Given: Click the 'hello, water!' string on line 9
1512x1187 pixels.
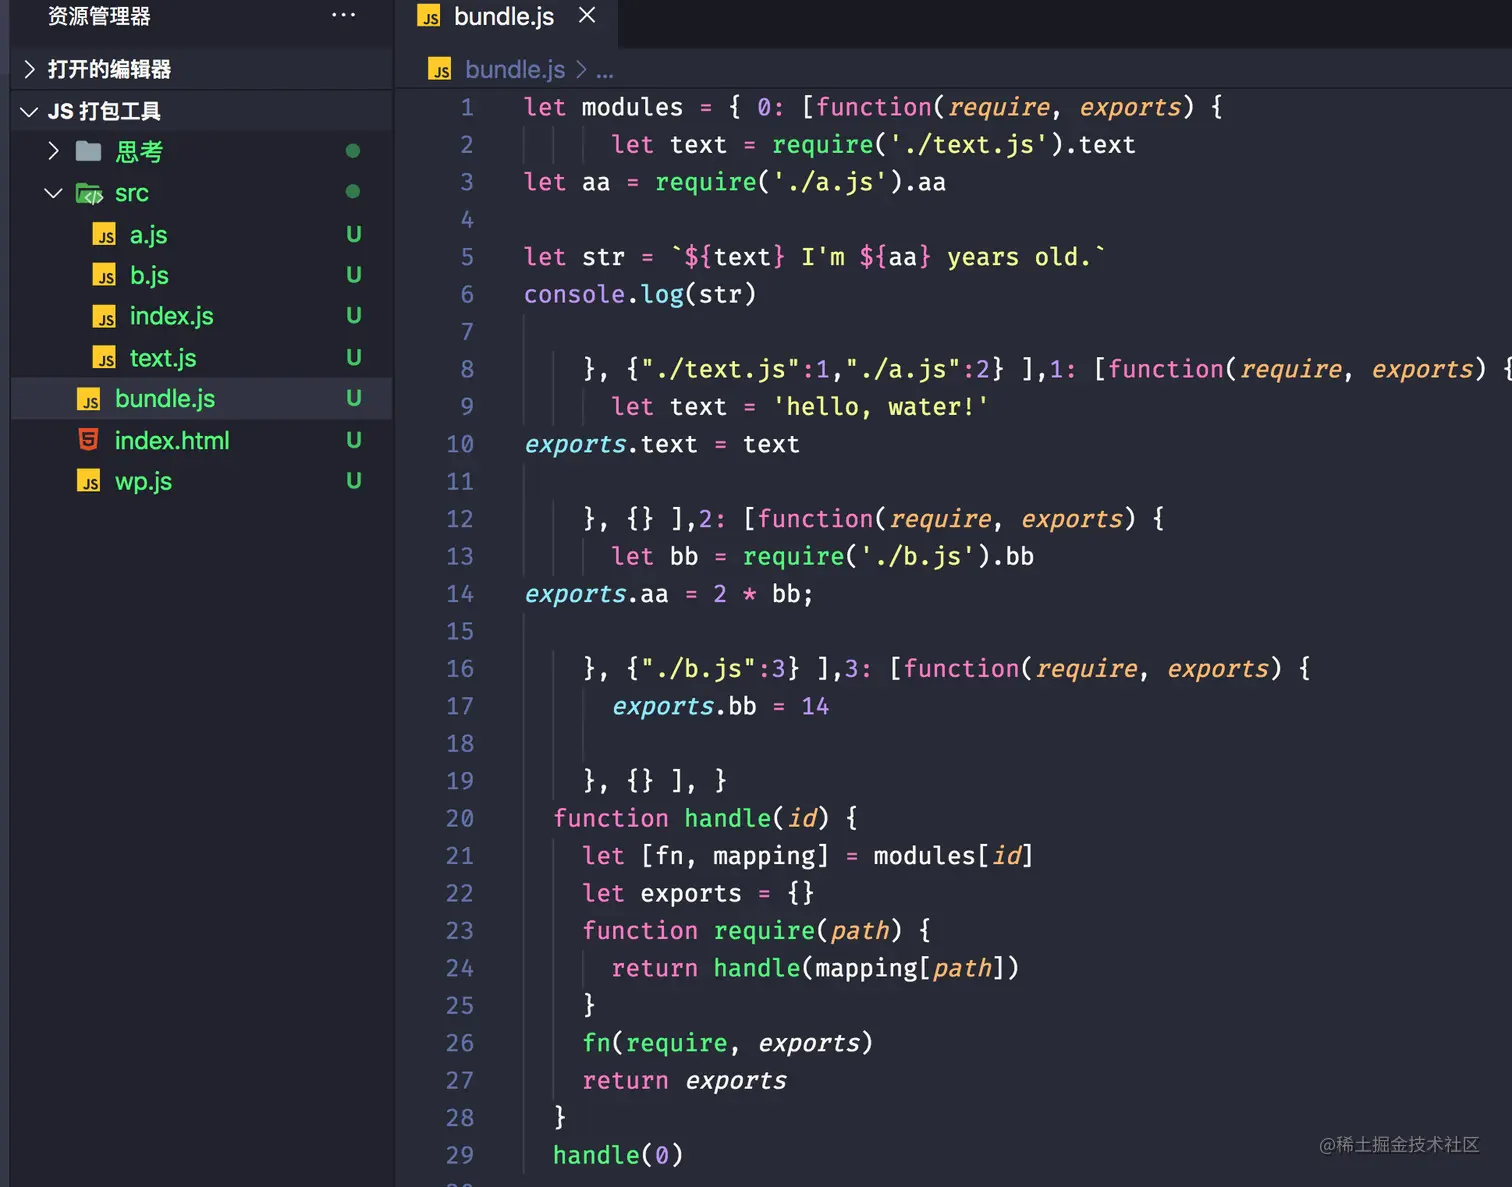Looking at the screenshot, I should 880,407.
